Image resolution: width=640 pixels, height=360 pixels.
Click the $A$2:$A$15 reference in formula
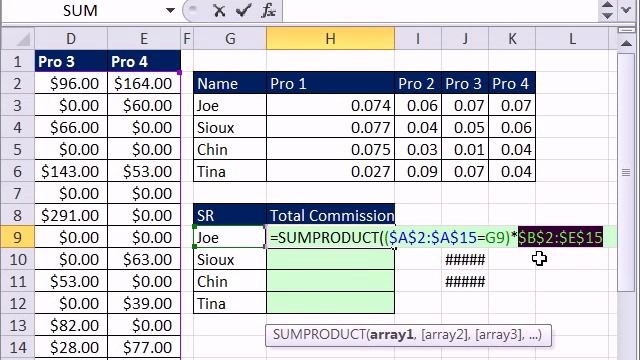[433, 237]
